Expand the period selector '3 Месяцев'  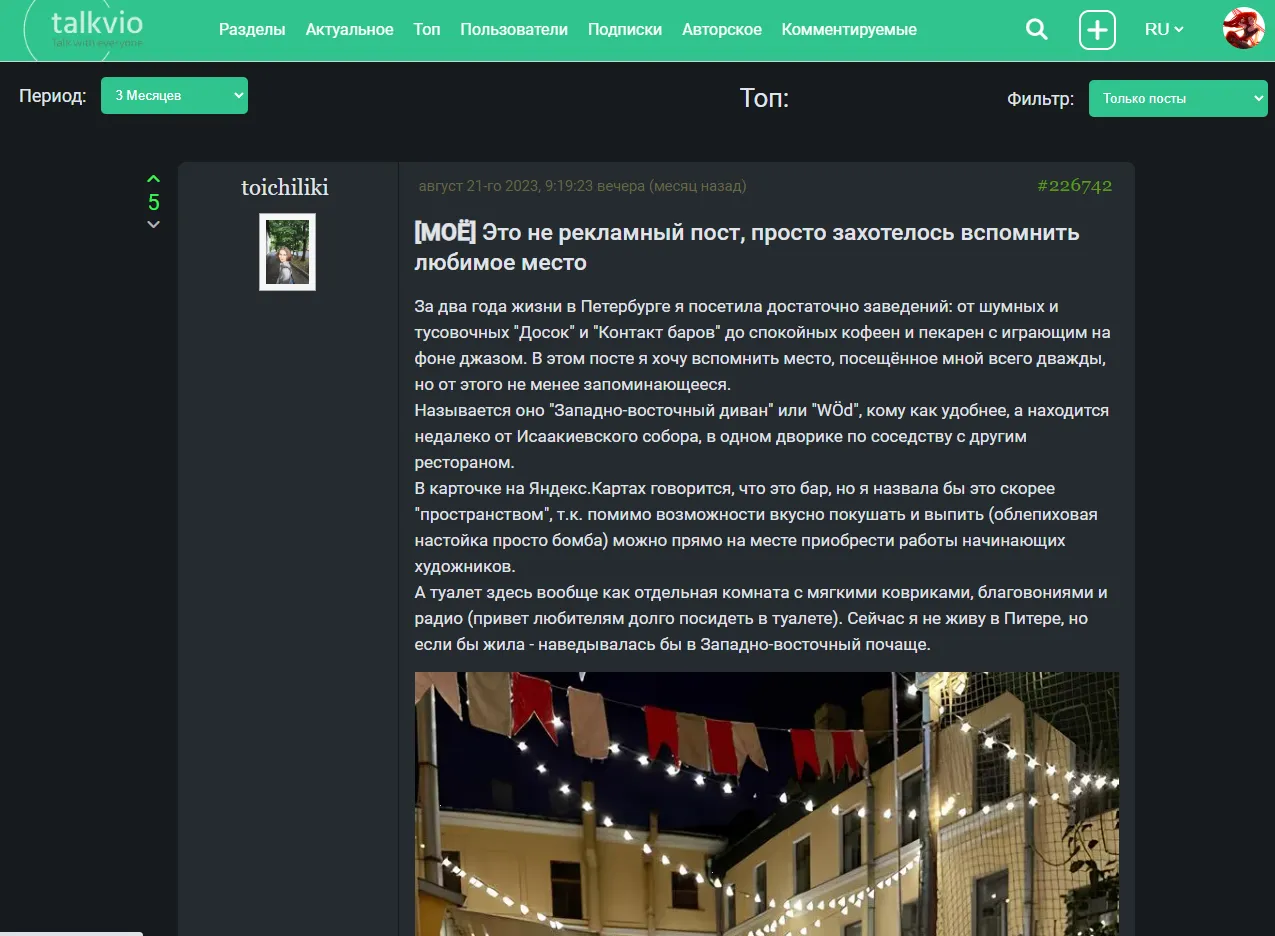tap(174, 96)
